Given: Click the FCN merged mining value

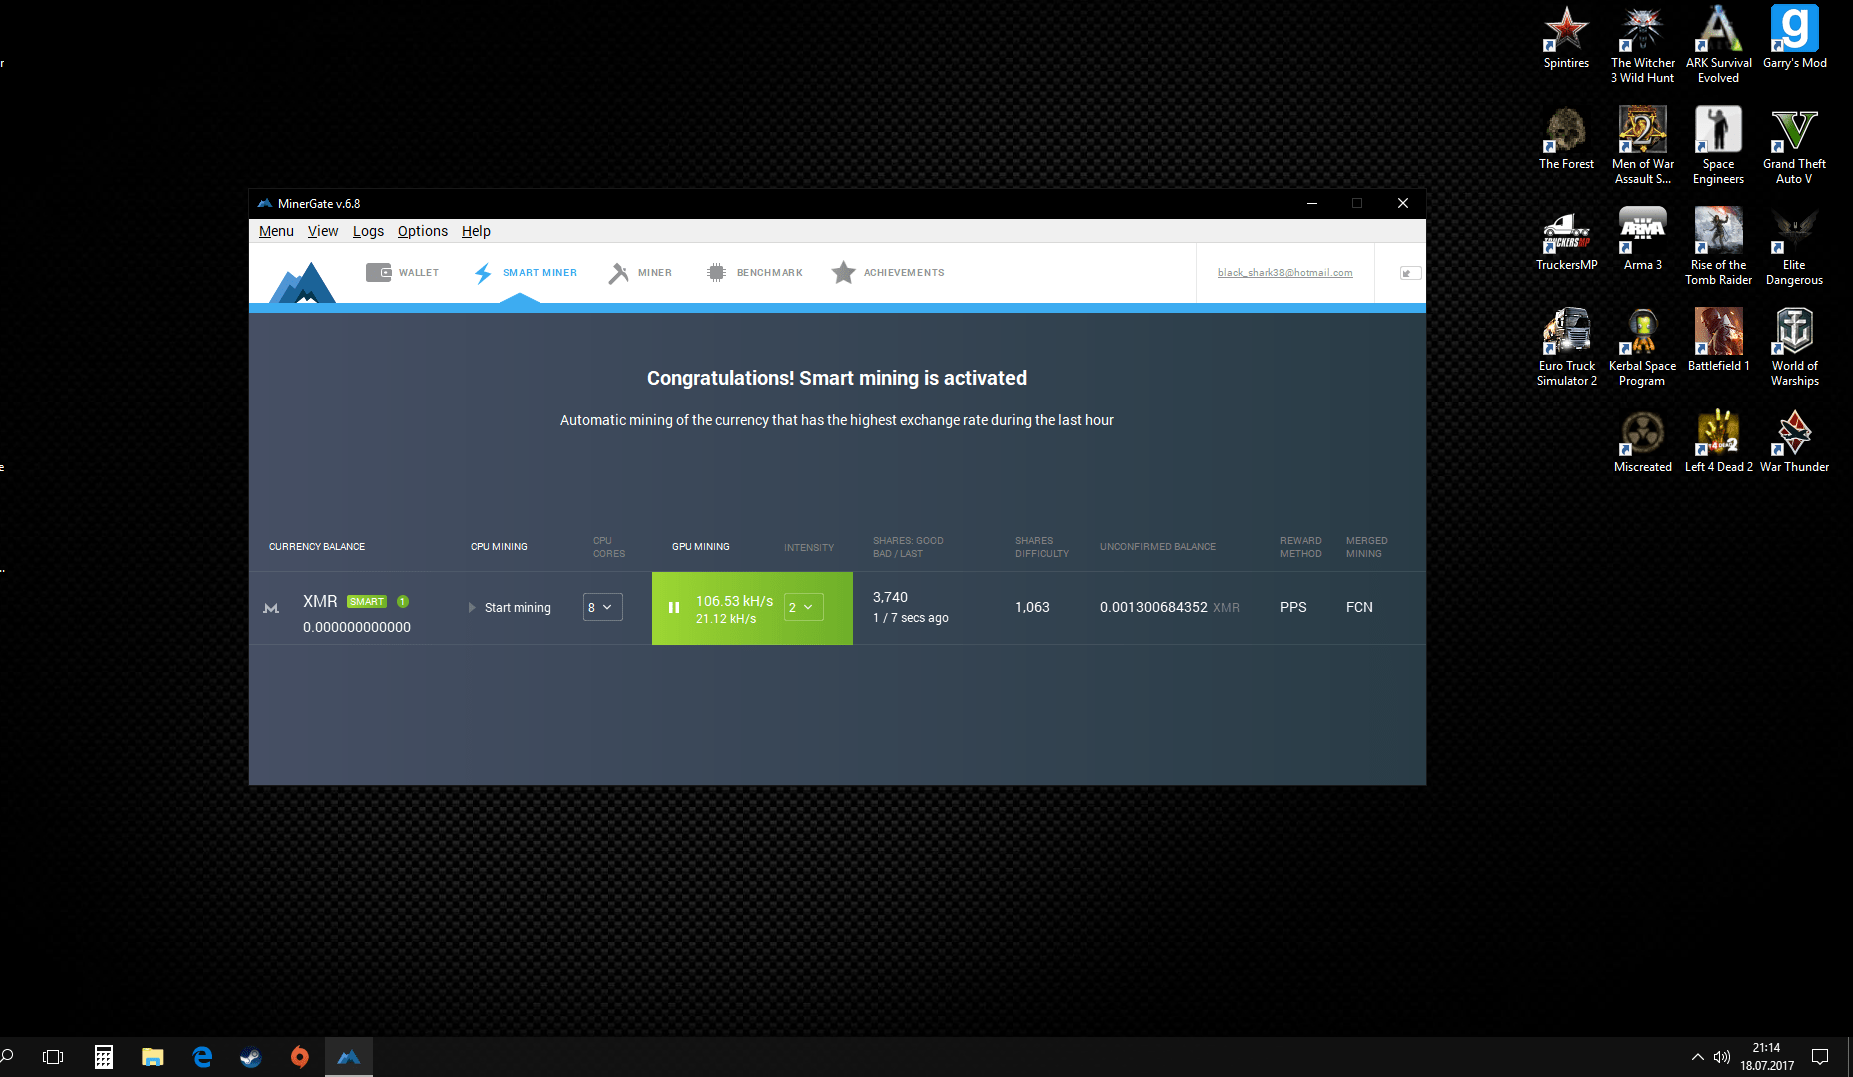Looking at the screenshot, I should point(1359,607).
